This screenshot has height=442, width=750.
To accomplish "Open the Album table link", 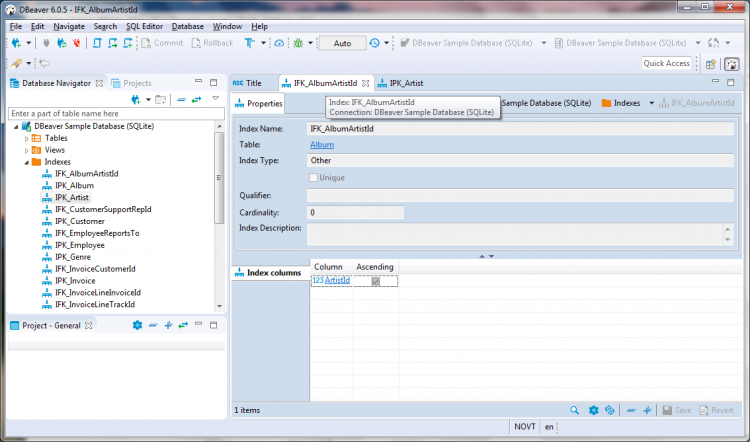I will [x=322, y=144].
